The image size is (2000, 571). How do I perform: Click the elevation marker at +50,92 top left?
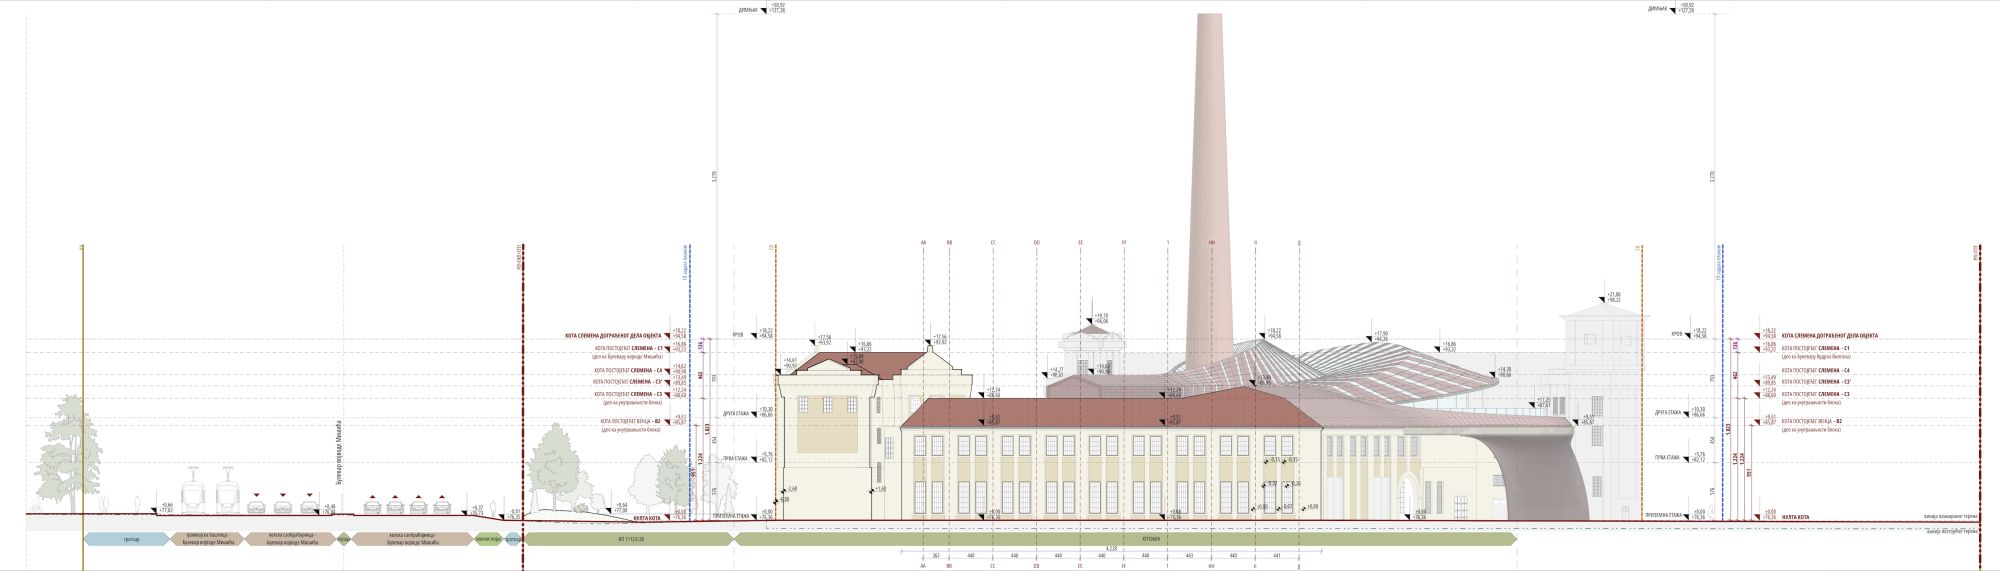point(773,9)
